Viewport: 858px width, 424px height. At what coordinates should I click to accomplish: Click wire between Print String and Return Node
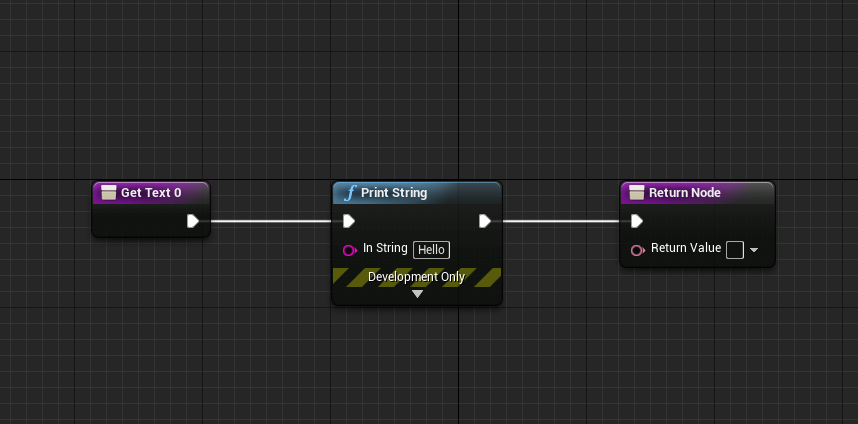[561, 221]
